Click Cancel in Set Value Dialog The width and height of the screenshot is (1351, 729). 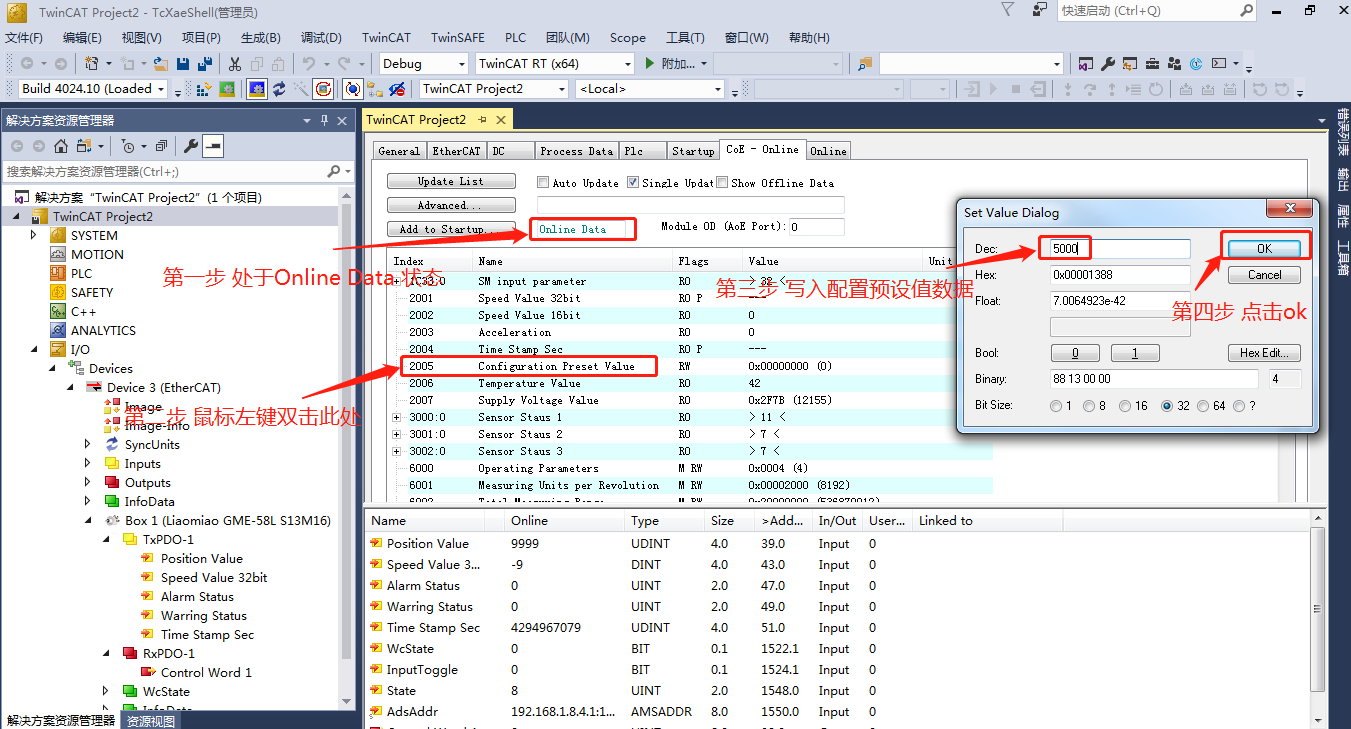click(1264, 274)
